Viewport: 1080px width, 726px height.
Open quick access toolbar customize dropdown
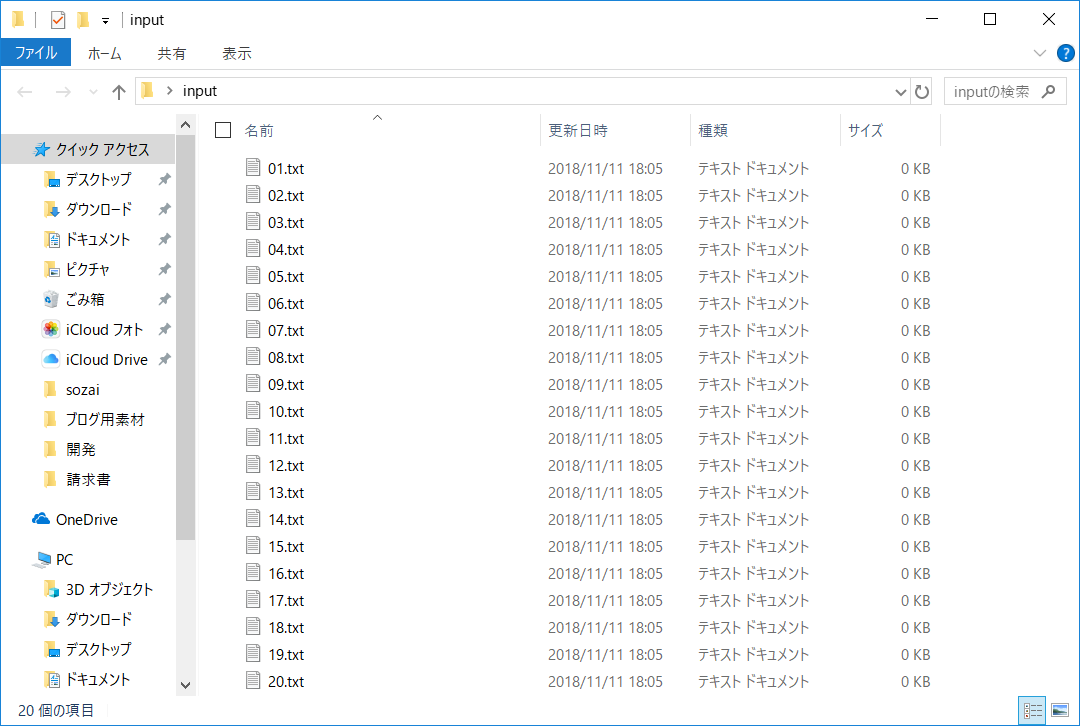click(105, 21)
